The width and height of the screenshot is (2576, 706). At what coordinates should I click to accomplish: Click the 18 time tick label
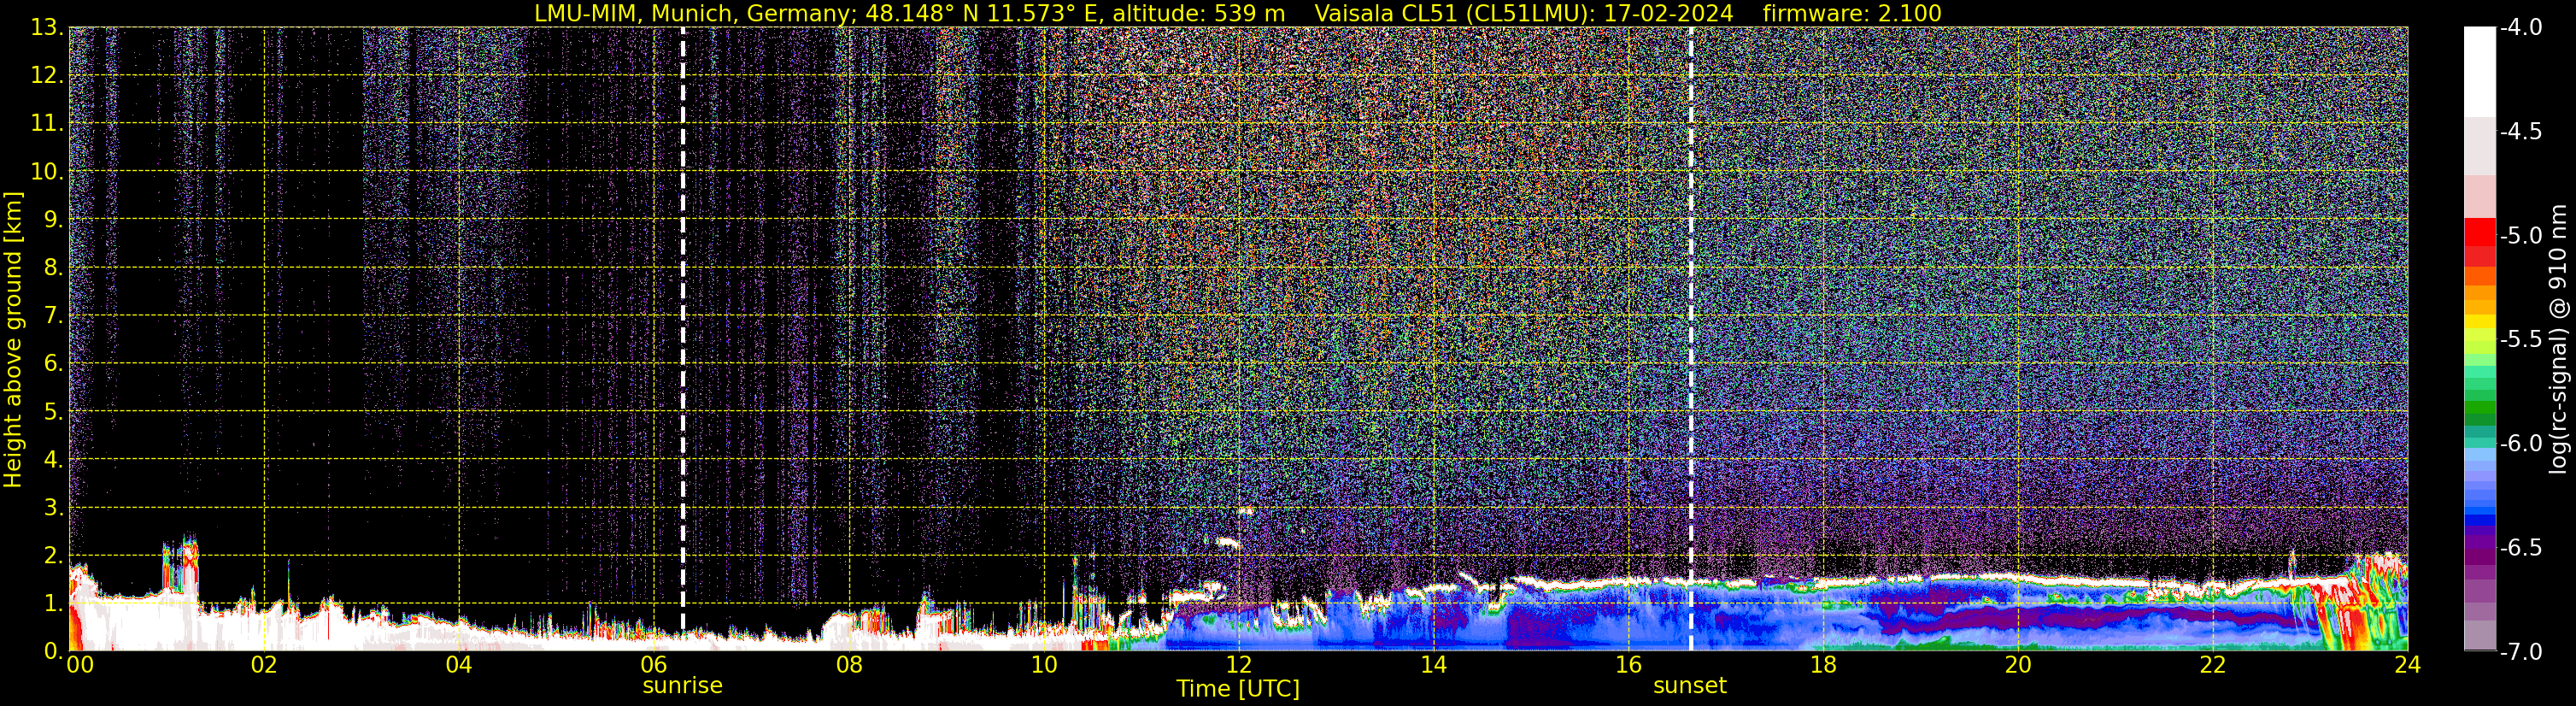(1823, 664)
